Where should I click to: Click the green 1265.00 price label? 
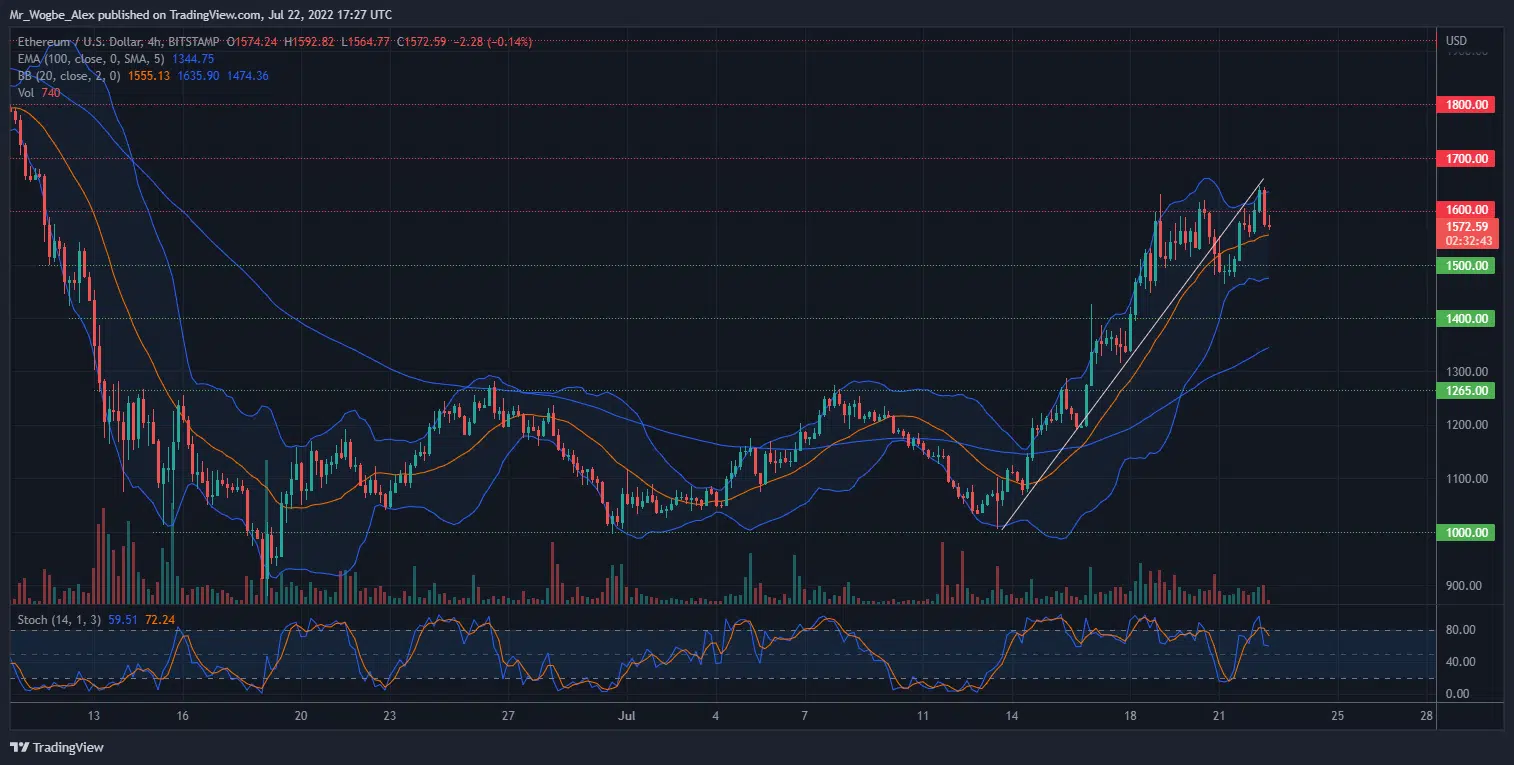[1465, 391]
